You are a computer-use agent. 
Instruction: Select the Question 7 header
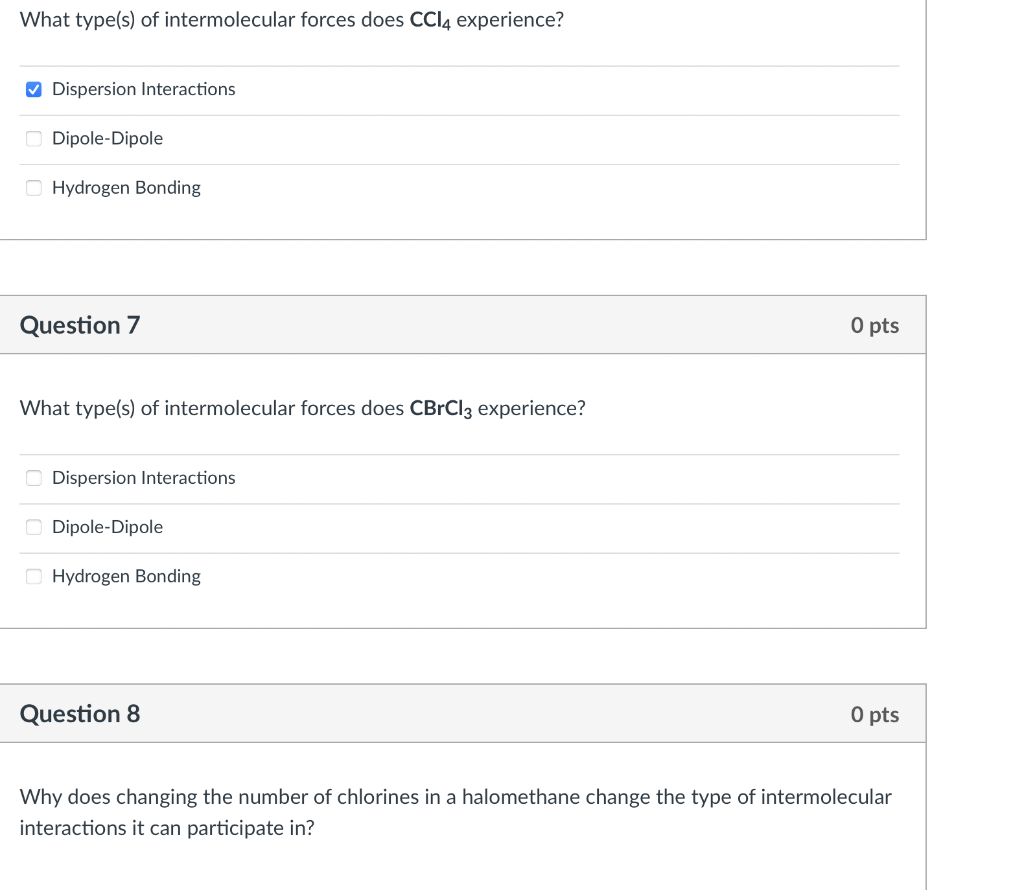(79, 324)
